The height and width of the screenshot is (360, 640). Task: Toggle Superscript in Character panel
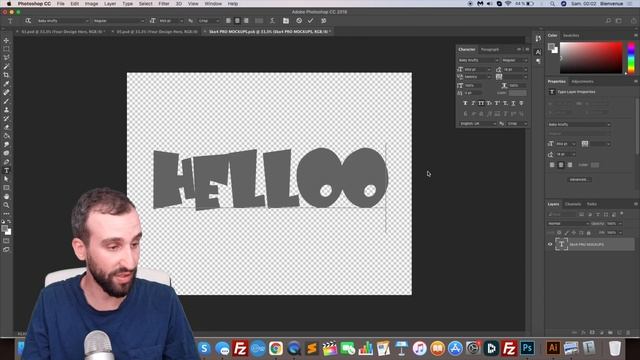click(497, 103)
